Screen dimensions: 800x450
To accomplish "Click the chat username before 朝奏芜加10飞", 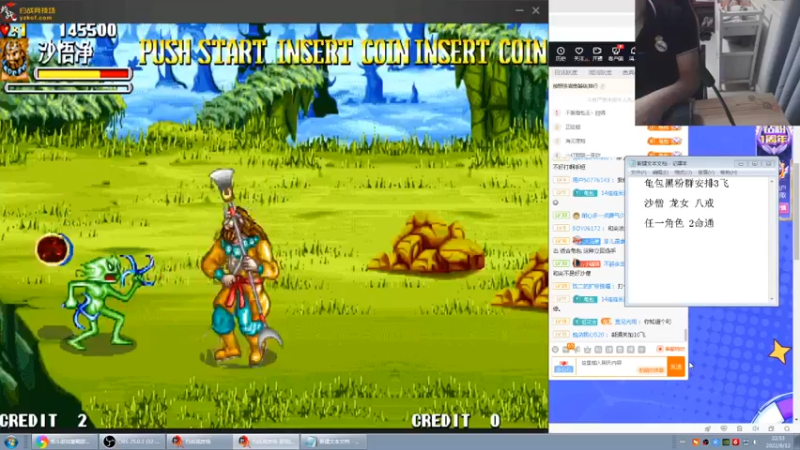I will coord(588,335).
